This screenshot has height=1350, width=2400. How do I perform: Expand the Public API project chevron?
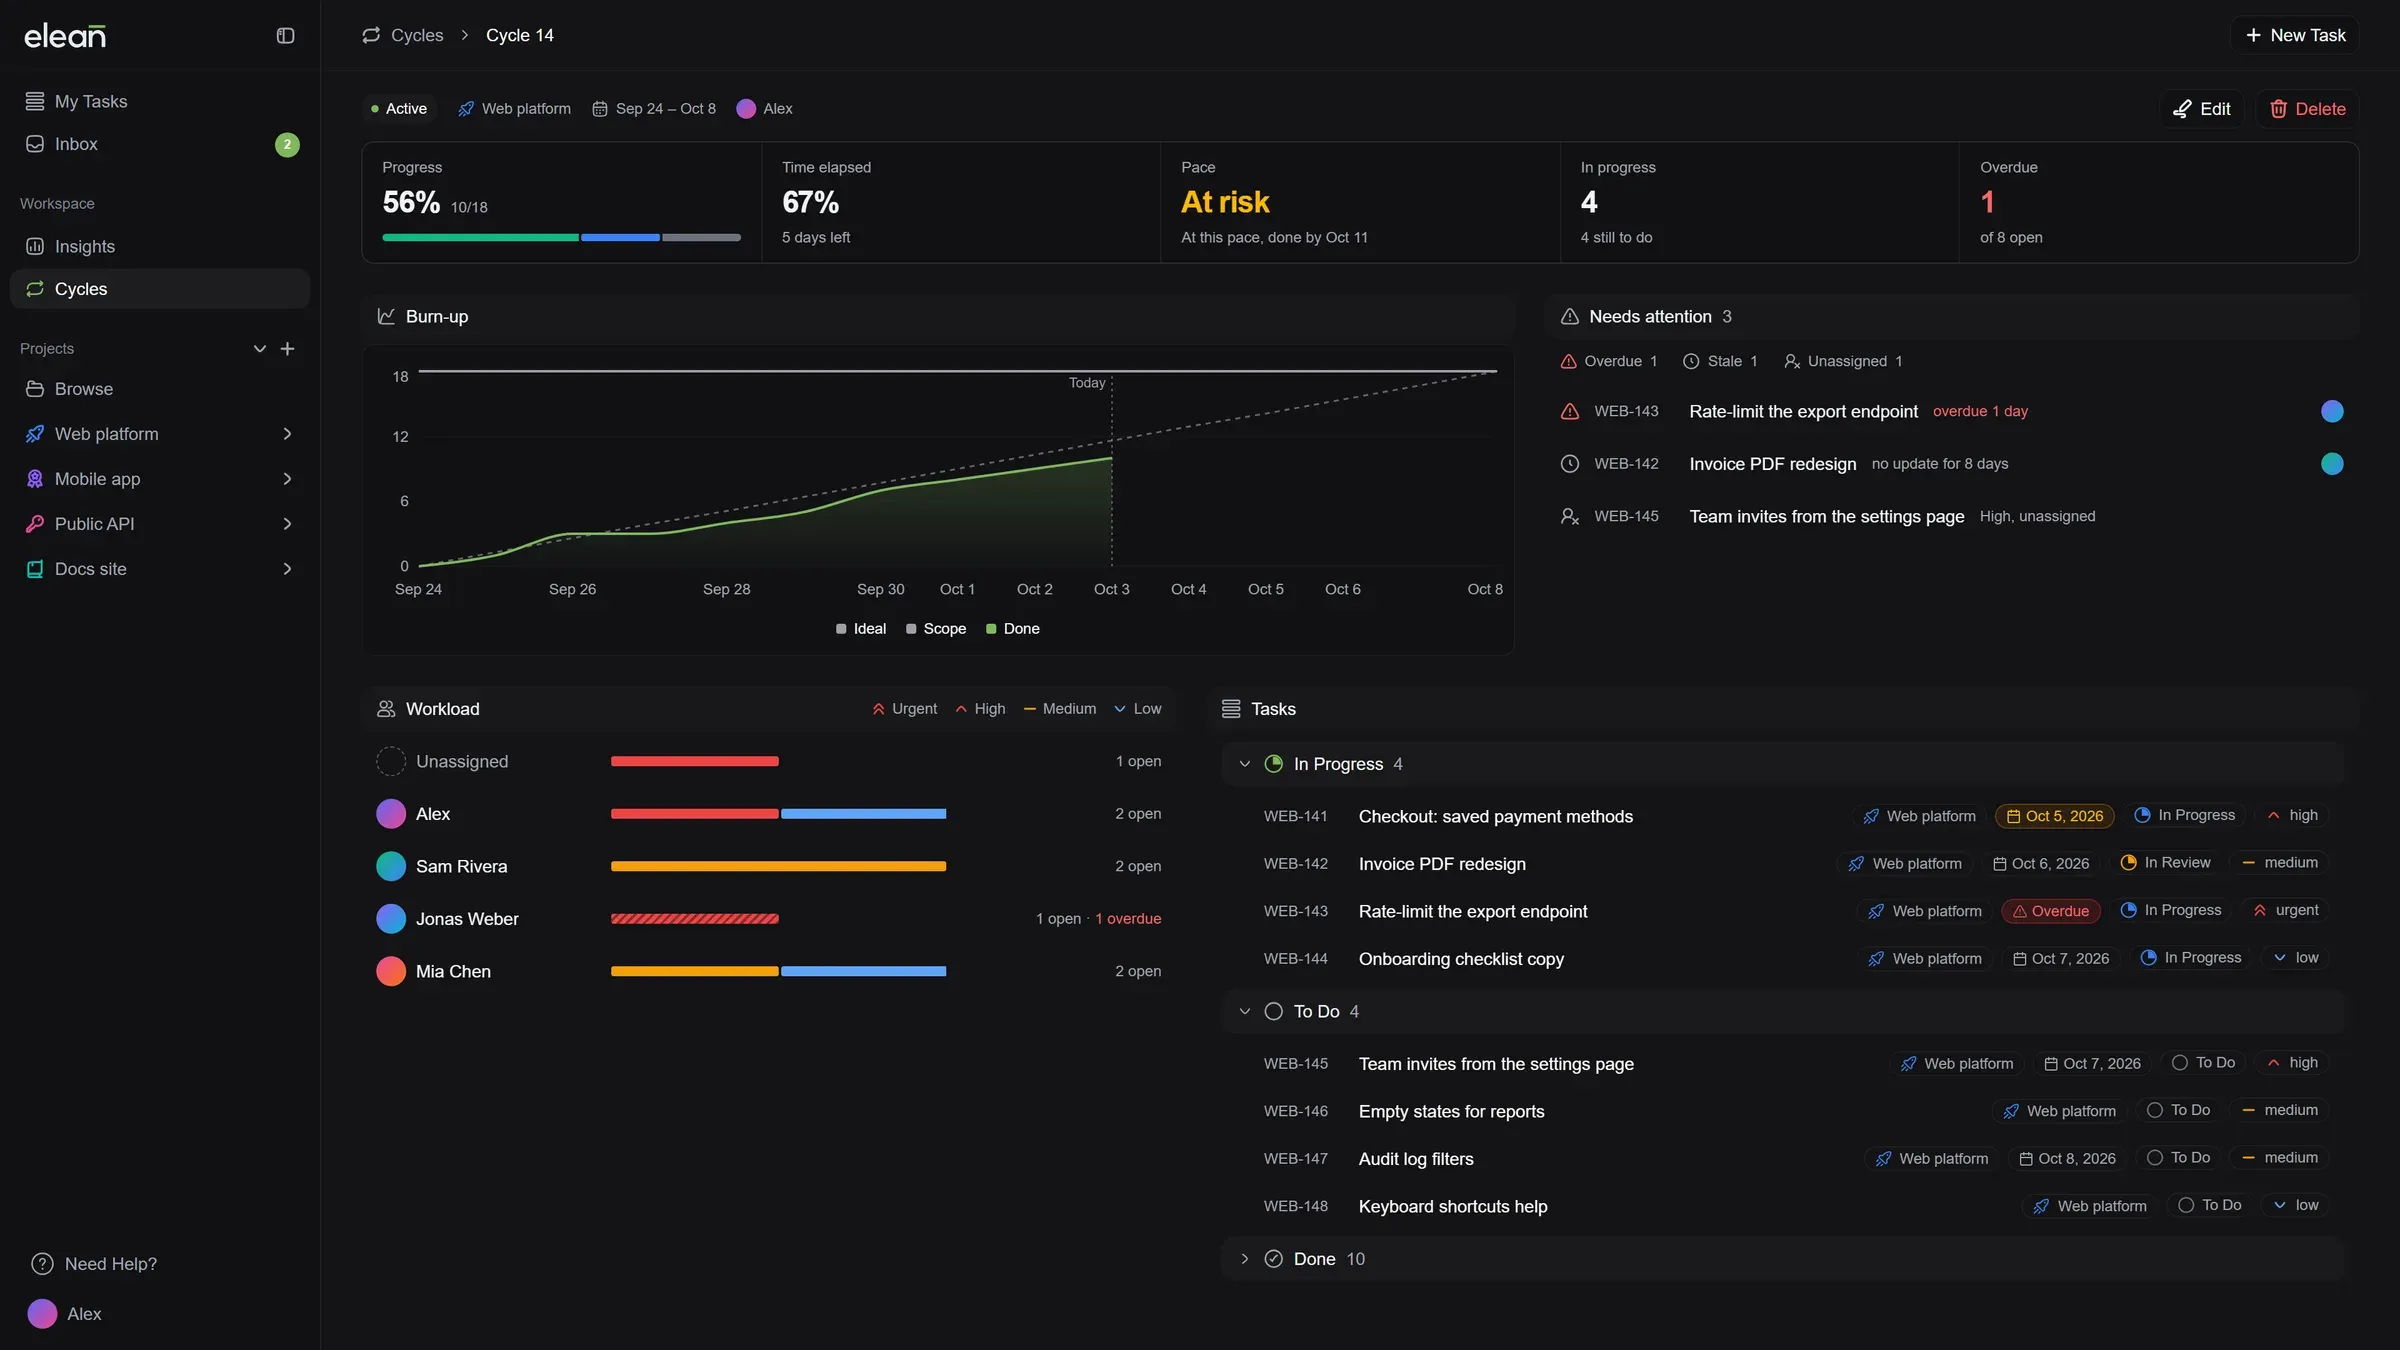(288, 524)
